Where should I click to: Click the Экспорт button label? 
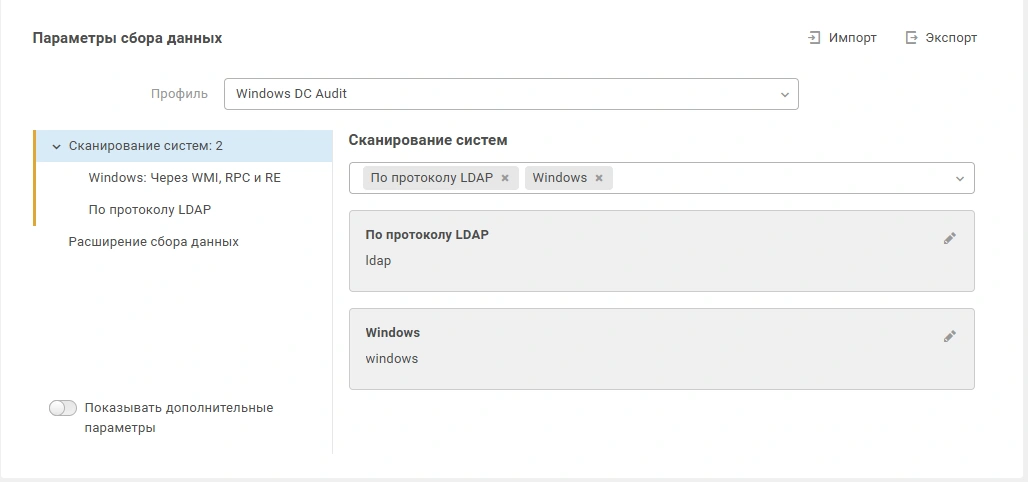951,38
